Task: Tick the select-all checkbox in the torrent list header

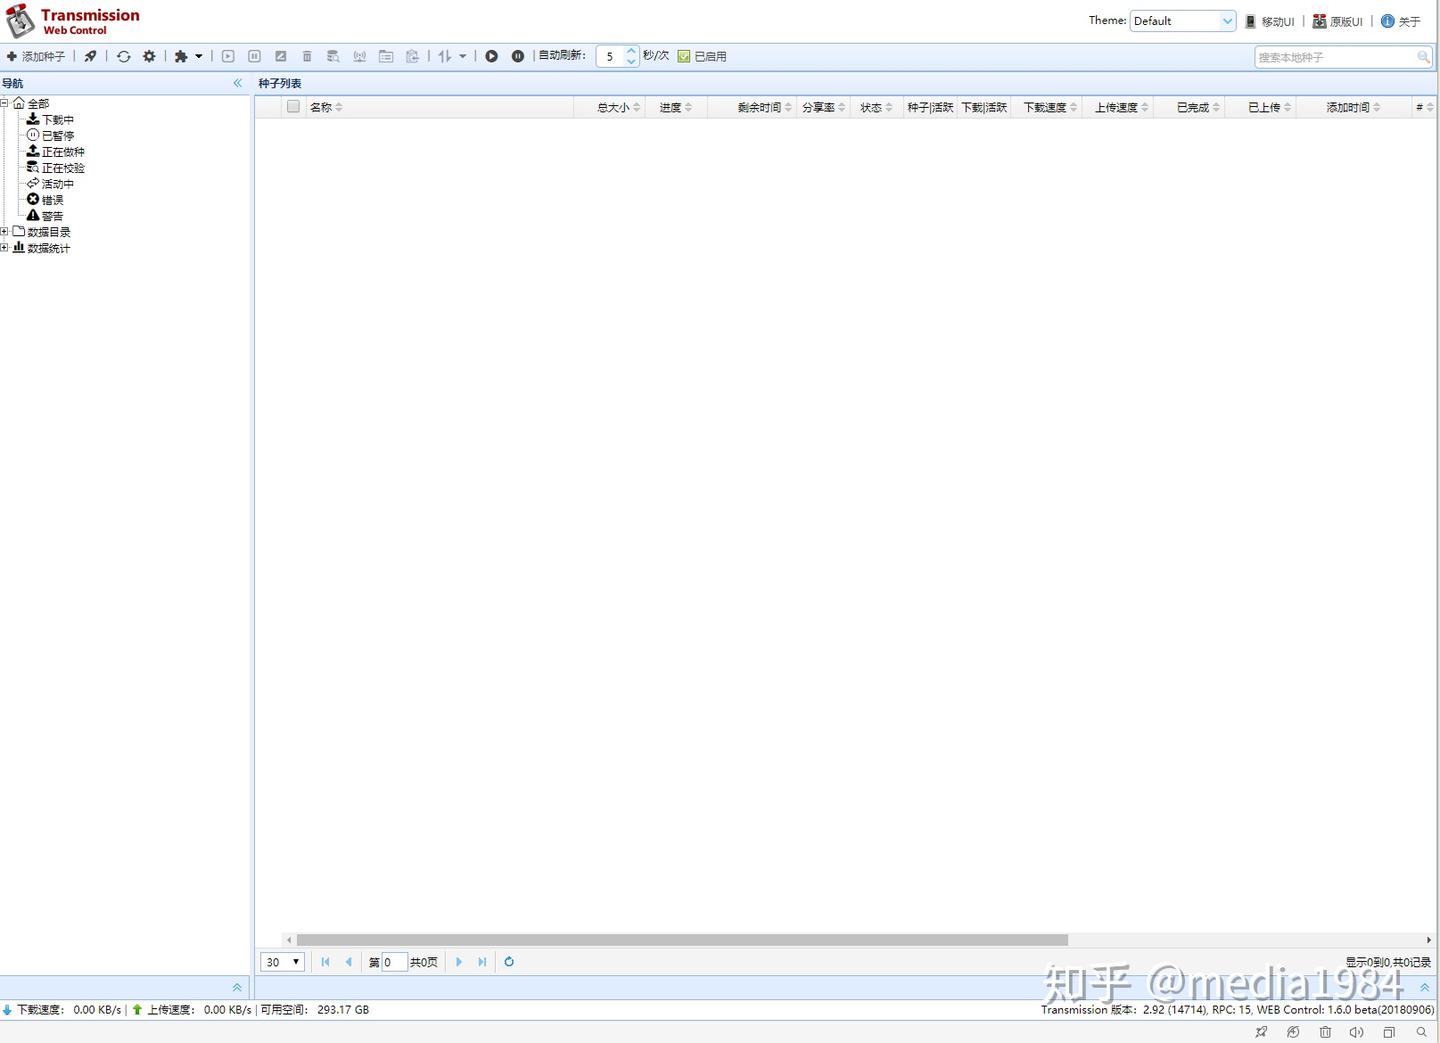Action: [x=293, y=107]
